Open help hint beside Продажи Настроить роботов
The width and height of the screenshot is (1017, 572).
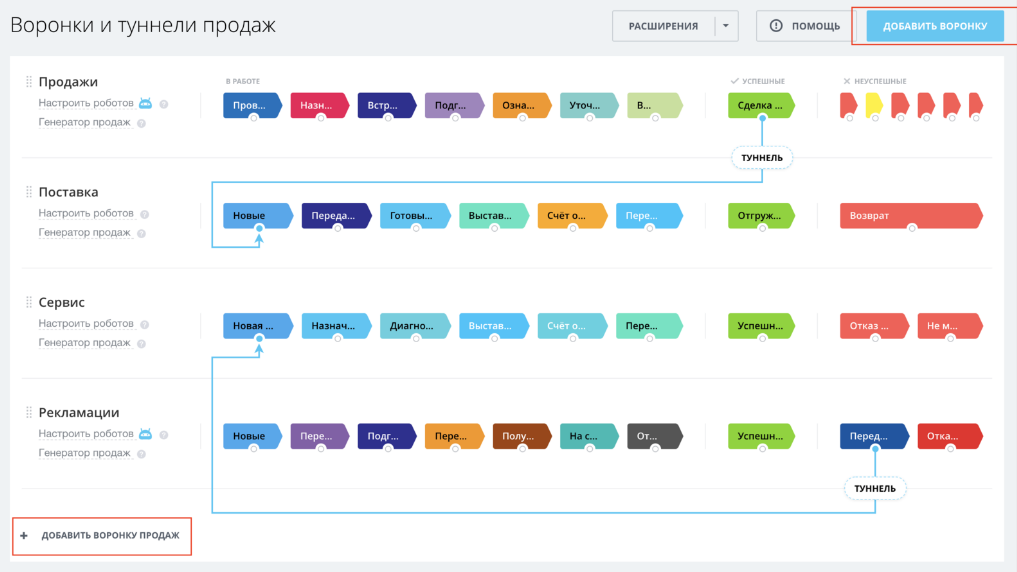(164, 104)
